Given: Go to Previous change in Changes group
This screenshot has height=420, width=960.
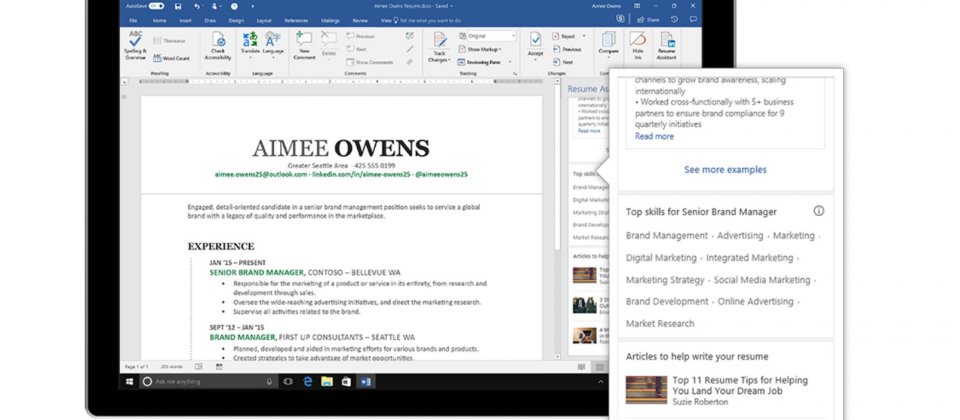Looking at the screenshot, I should (567, 49).
